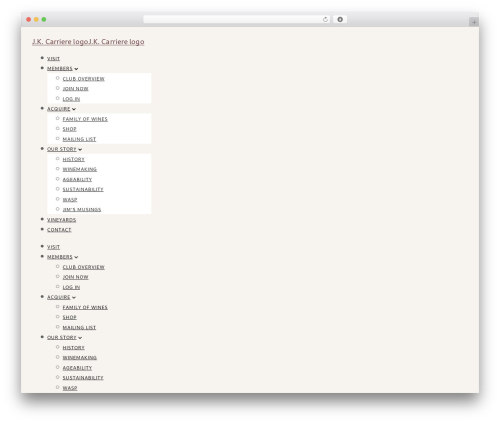This screenshot has height=423, width=500.
Task: Open Shop in the lower list
Action: (x=70, y=317)
